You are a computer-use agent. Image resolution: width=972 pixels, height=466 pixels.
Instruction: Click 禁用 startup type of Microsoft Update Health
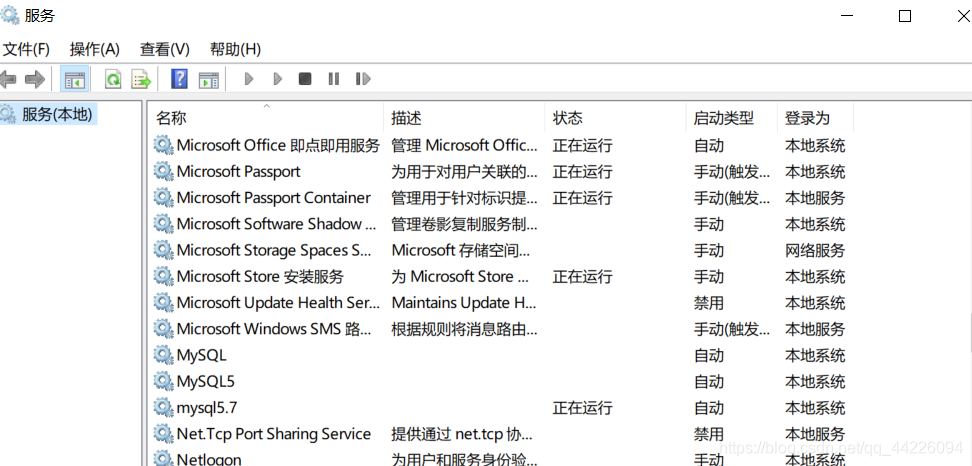[x=709, y=302]
